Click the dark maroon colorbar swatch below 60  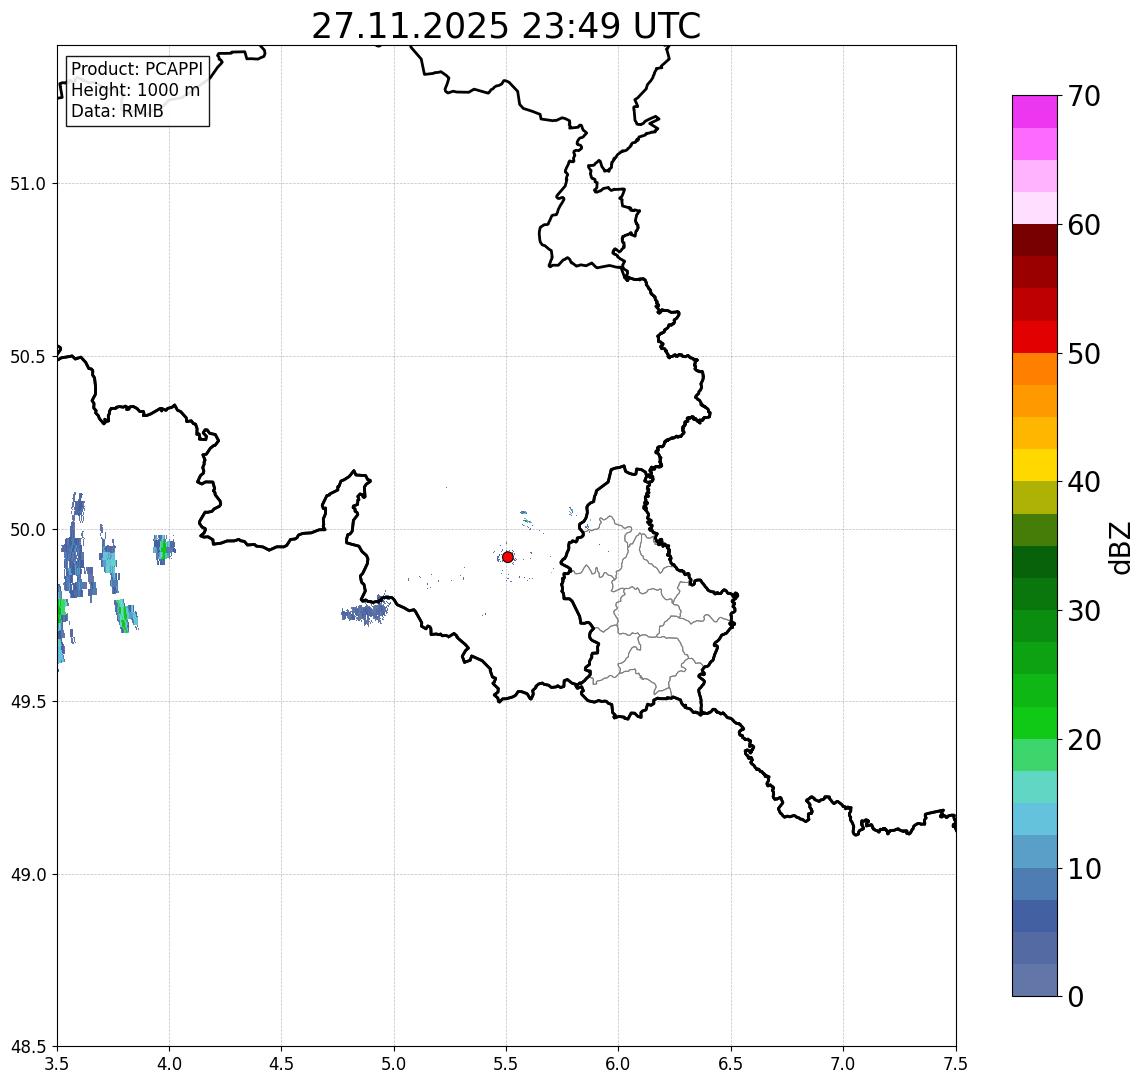[1035, 240]
